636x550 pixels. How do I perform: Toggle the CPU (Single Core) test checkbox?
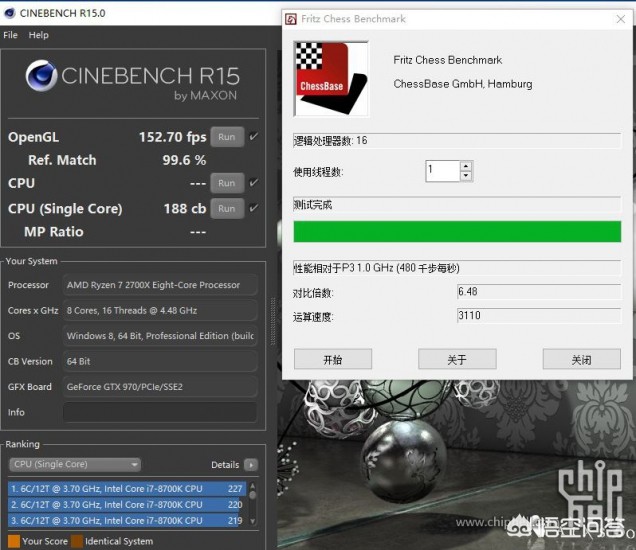pos(254,208)
